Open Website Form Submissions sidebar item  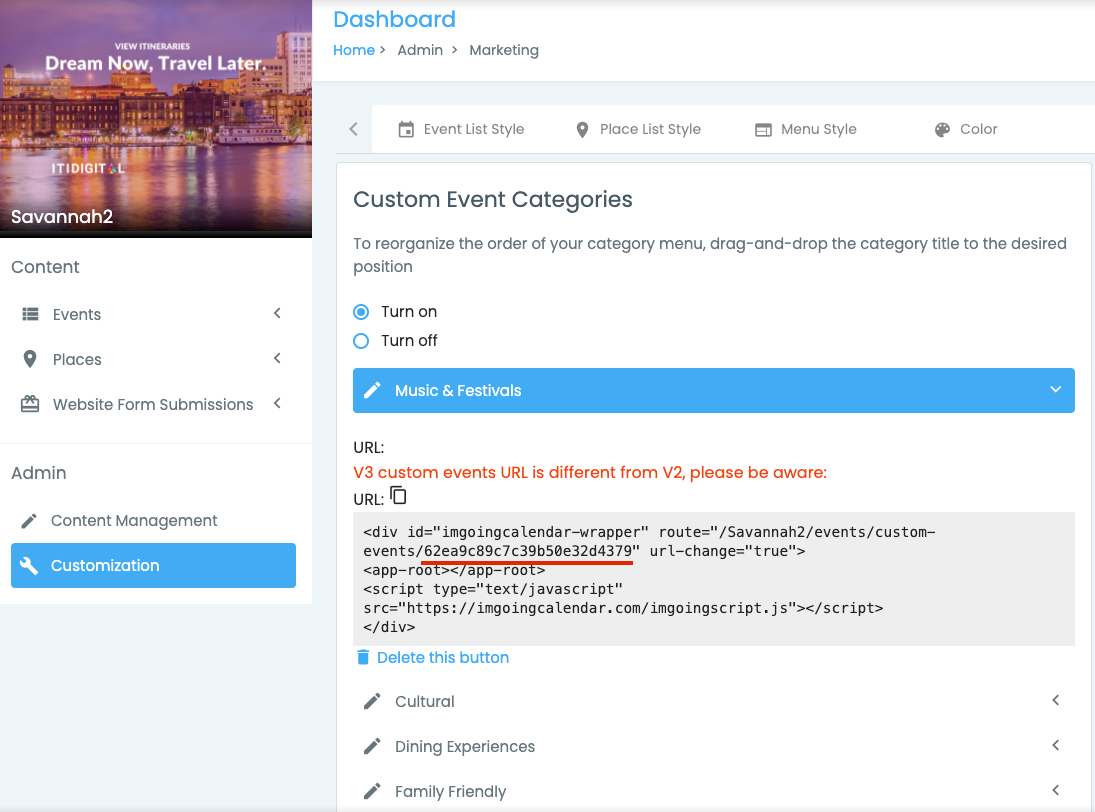(153, 404)
